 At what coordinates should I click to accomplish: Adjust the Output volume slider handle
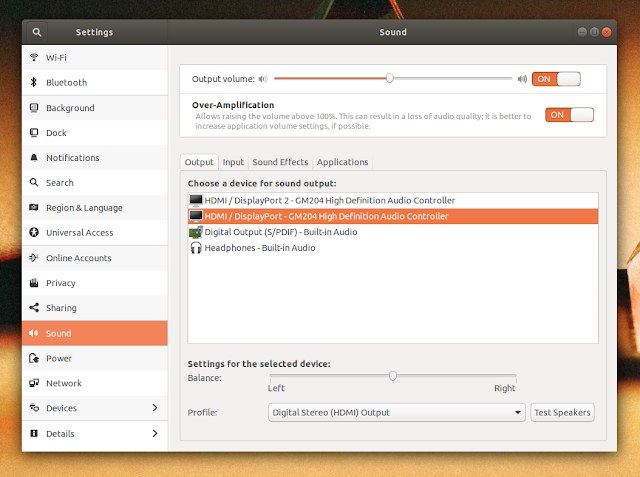click(x=390, y=78)
